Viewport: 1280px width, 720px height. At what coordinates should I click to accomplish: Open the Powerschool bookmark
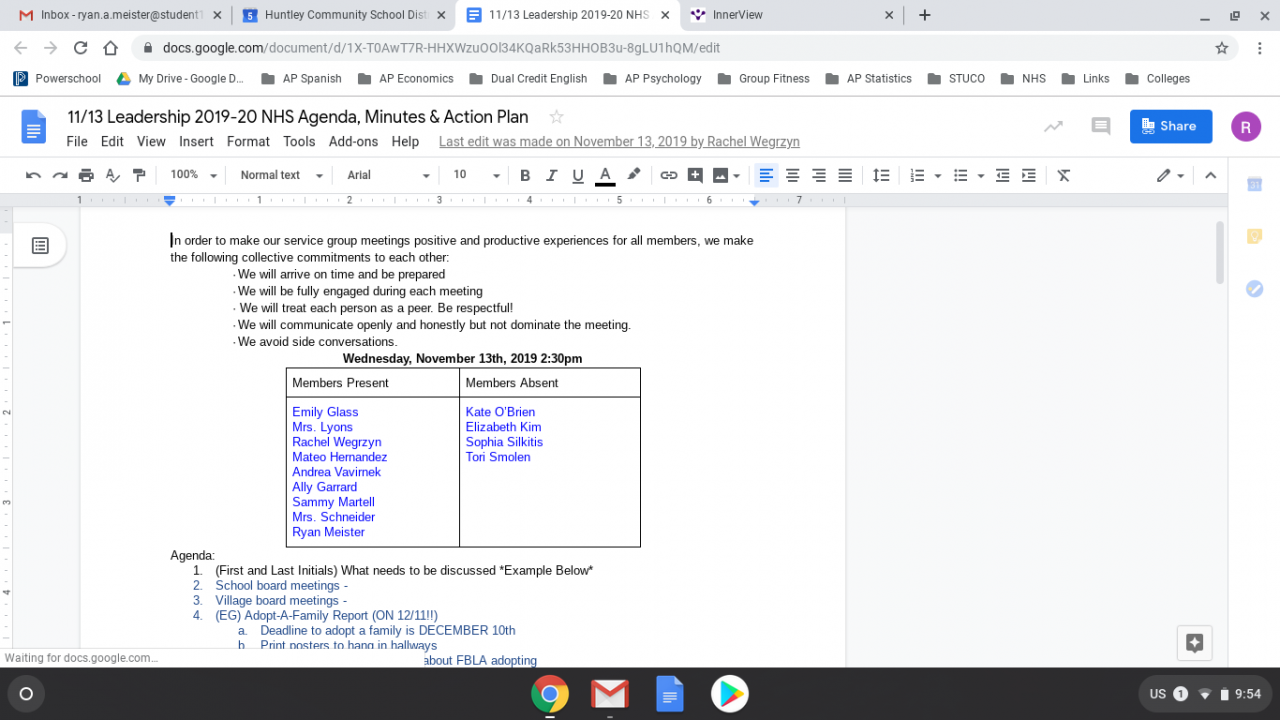point(58,79)
